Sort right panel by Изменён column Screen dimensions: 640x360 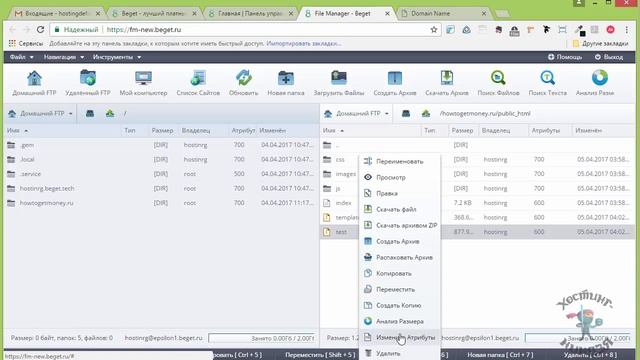pos(588,131)
